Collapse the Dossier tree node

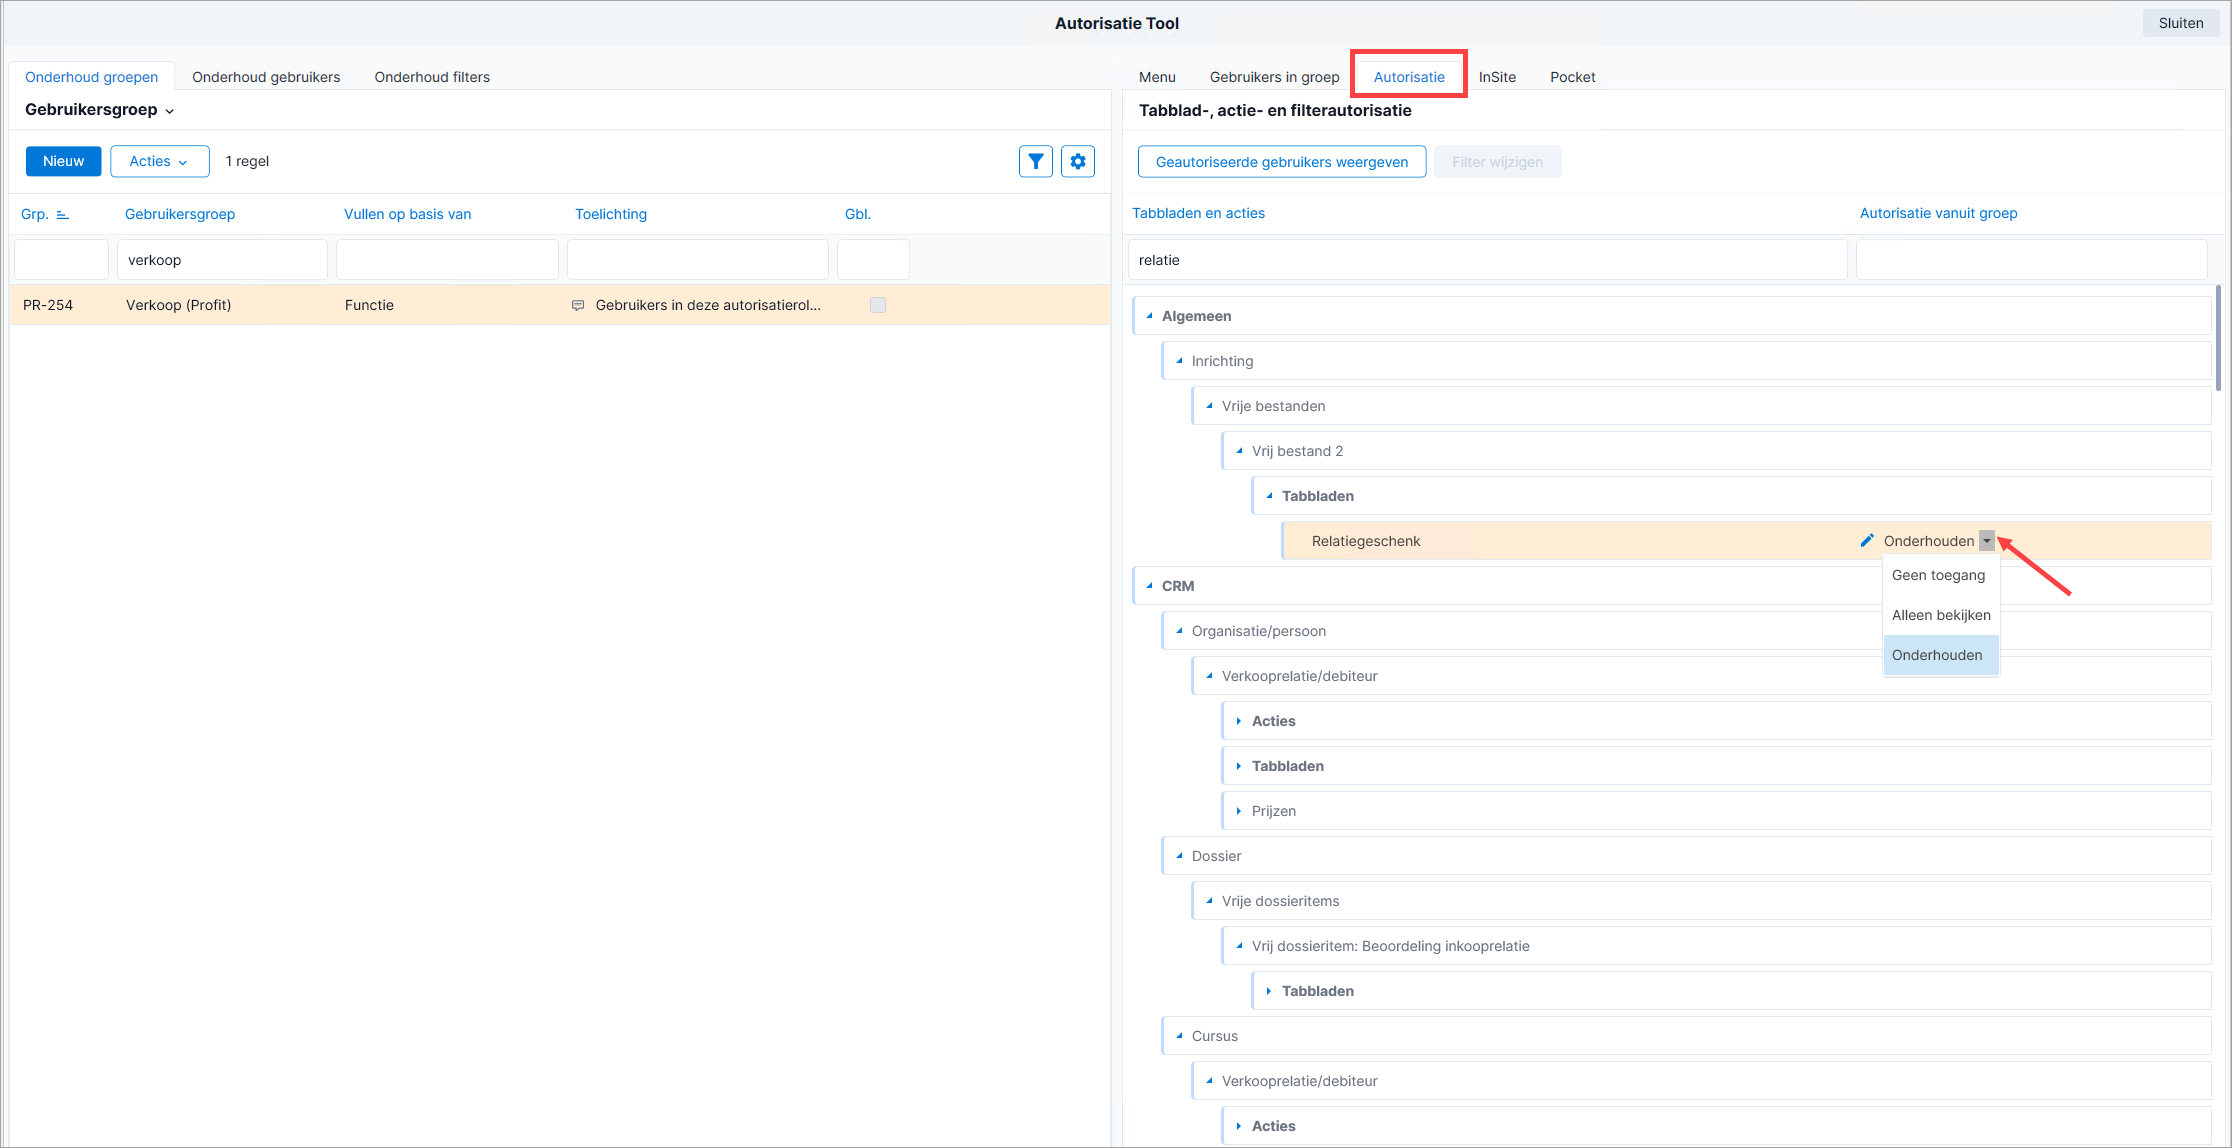coord(1179,856)
